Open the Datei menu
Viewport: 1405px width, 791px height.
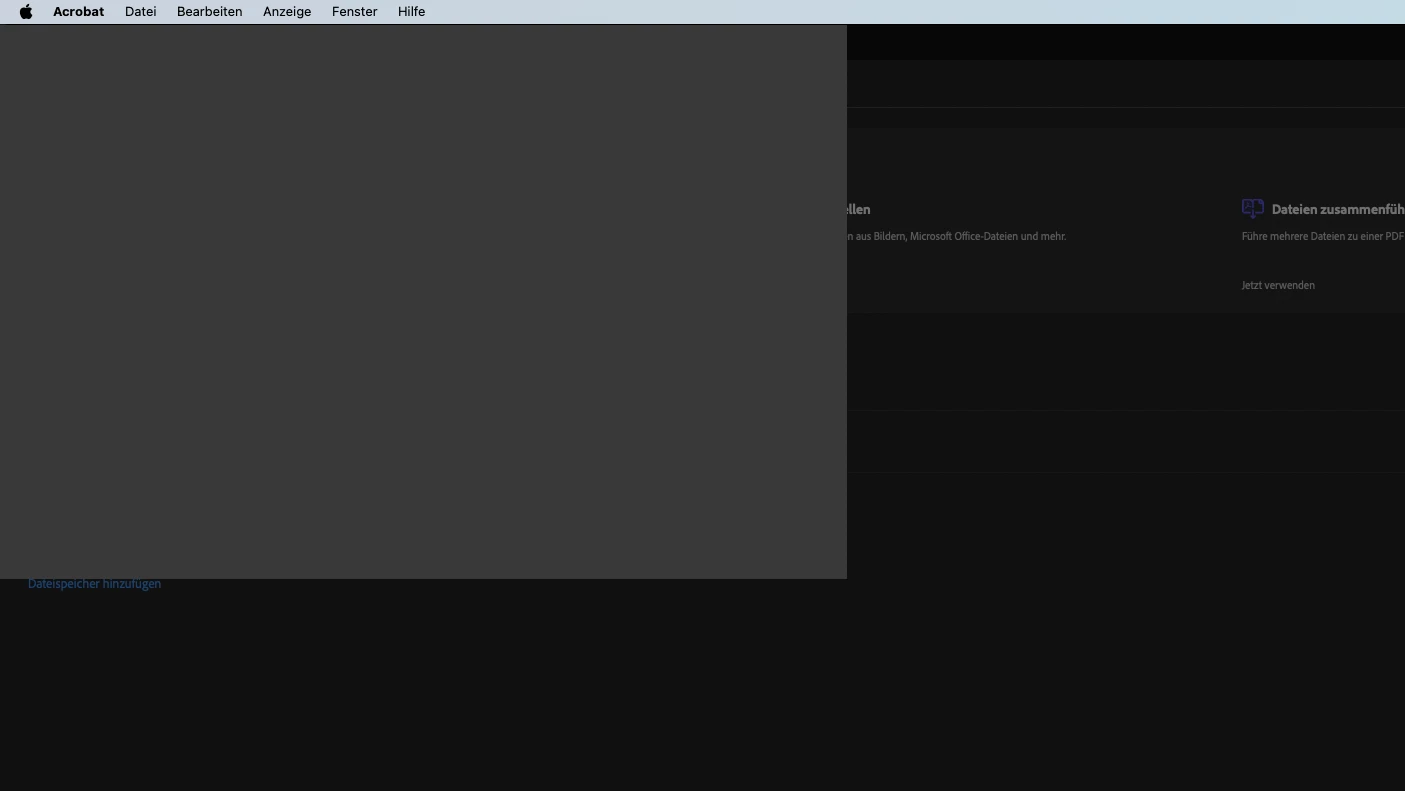tap(140, 12)
